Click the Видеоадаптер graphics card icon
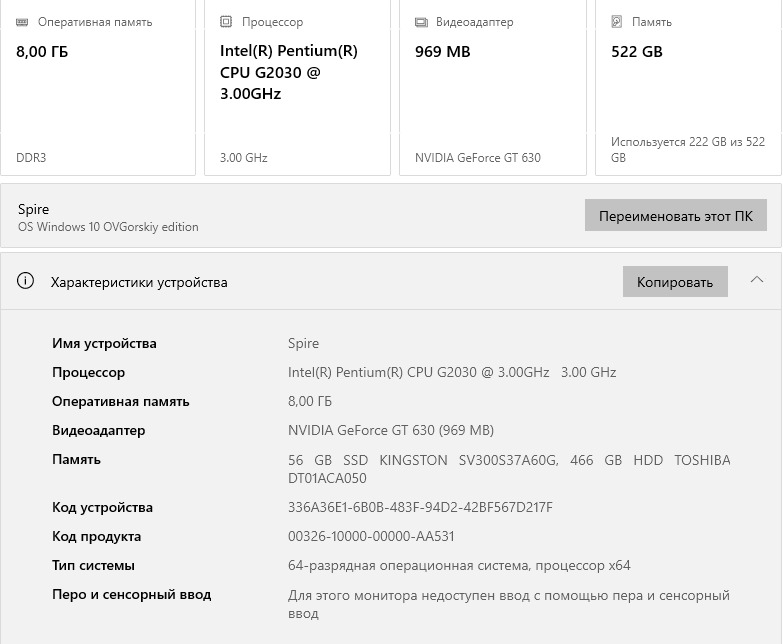783x644 pixels. coord(421,21)
